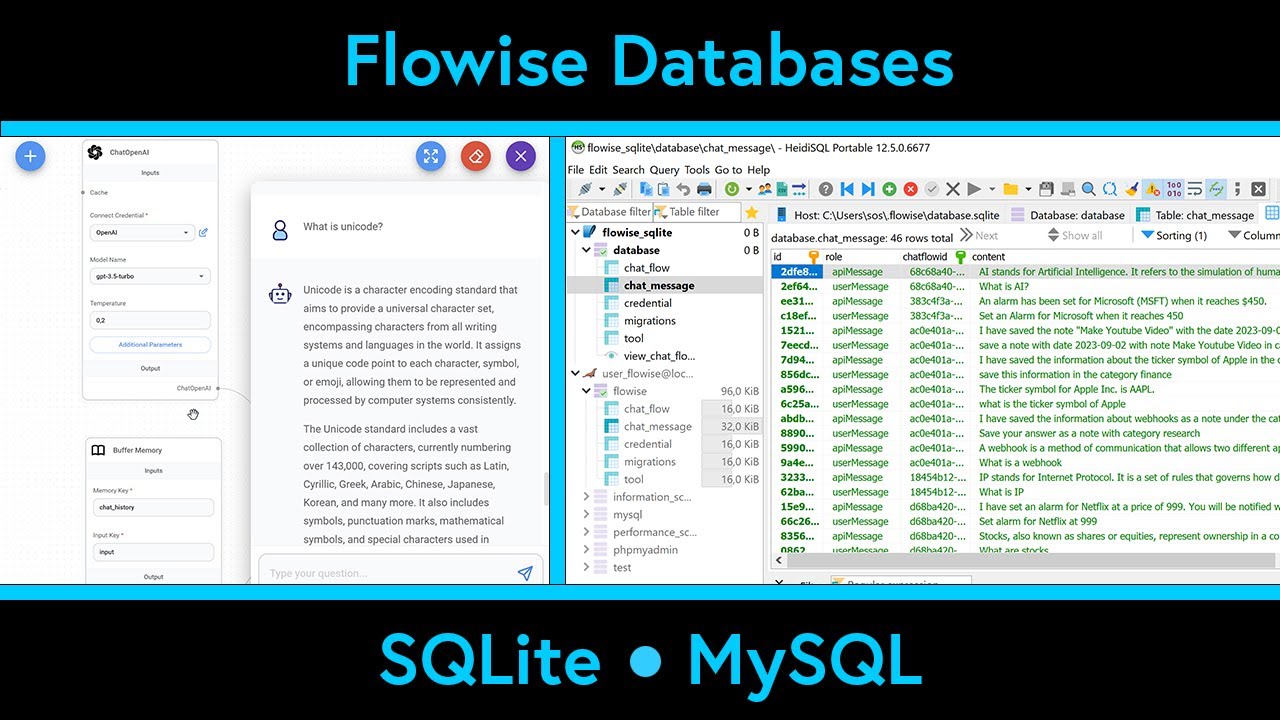Screen dimensions: 1280x720
Task: Switch to the Database: database tab
Action: point(1067,215)
